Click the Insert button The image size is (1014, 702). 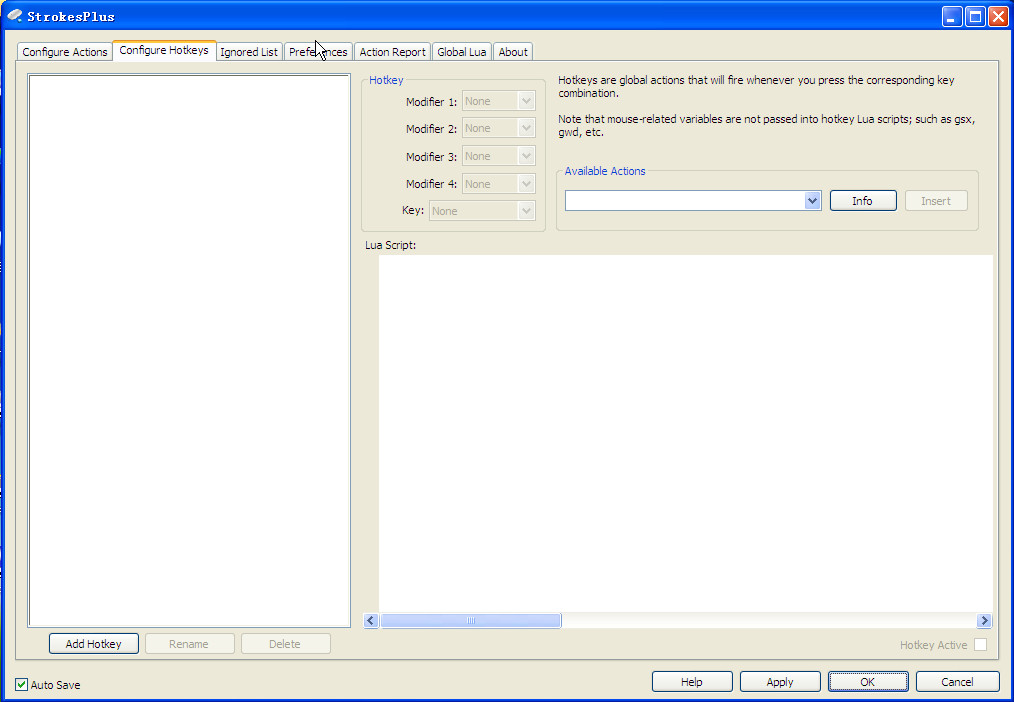click(936, 200)
